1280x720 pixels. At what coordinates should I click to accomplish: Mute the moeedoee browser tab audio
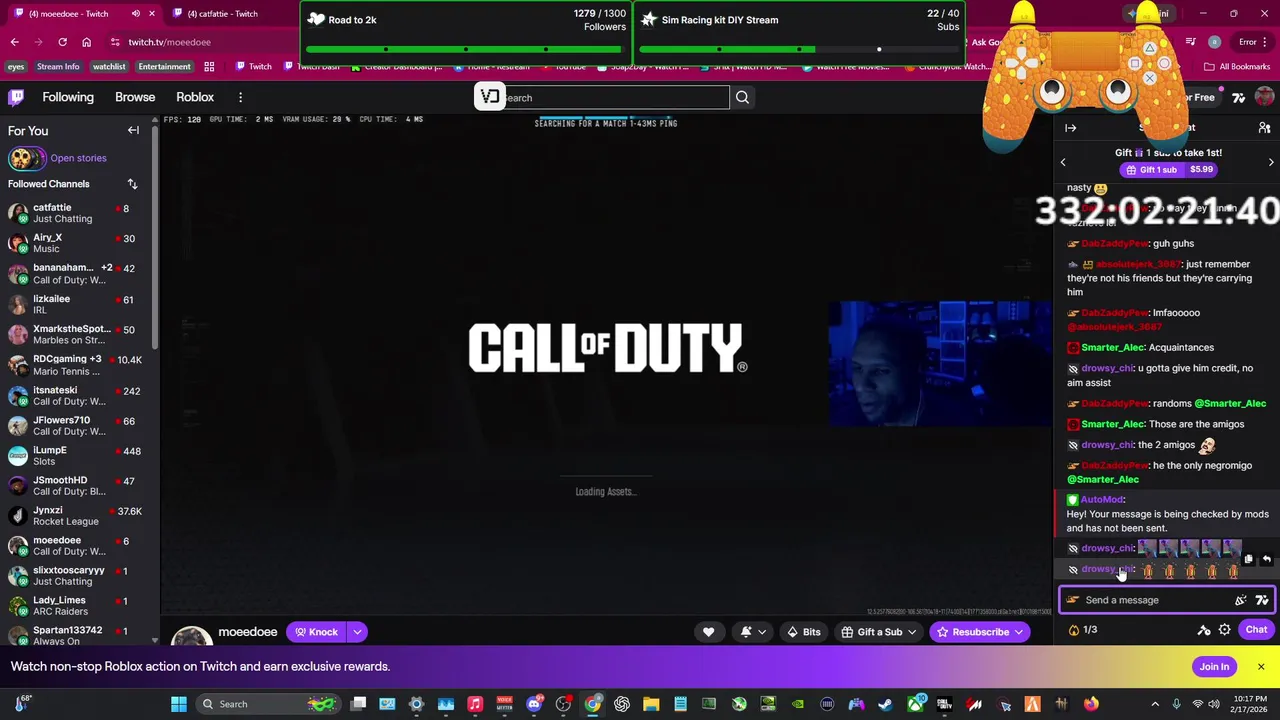click(135, 14)
